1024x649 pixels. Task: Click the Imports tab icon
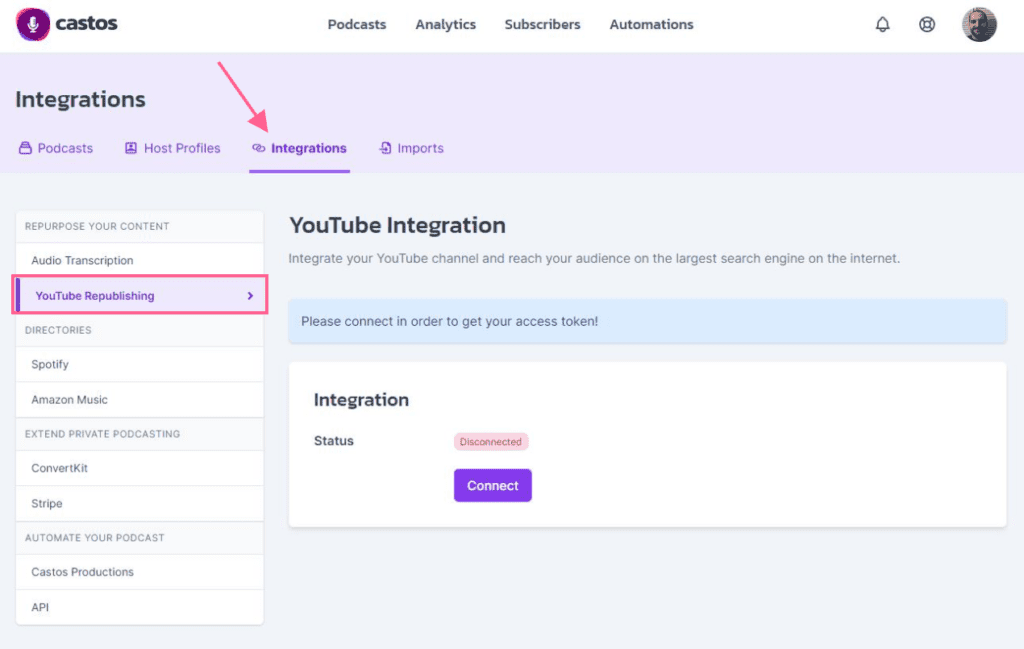(386, 148)
